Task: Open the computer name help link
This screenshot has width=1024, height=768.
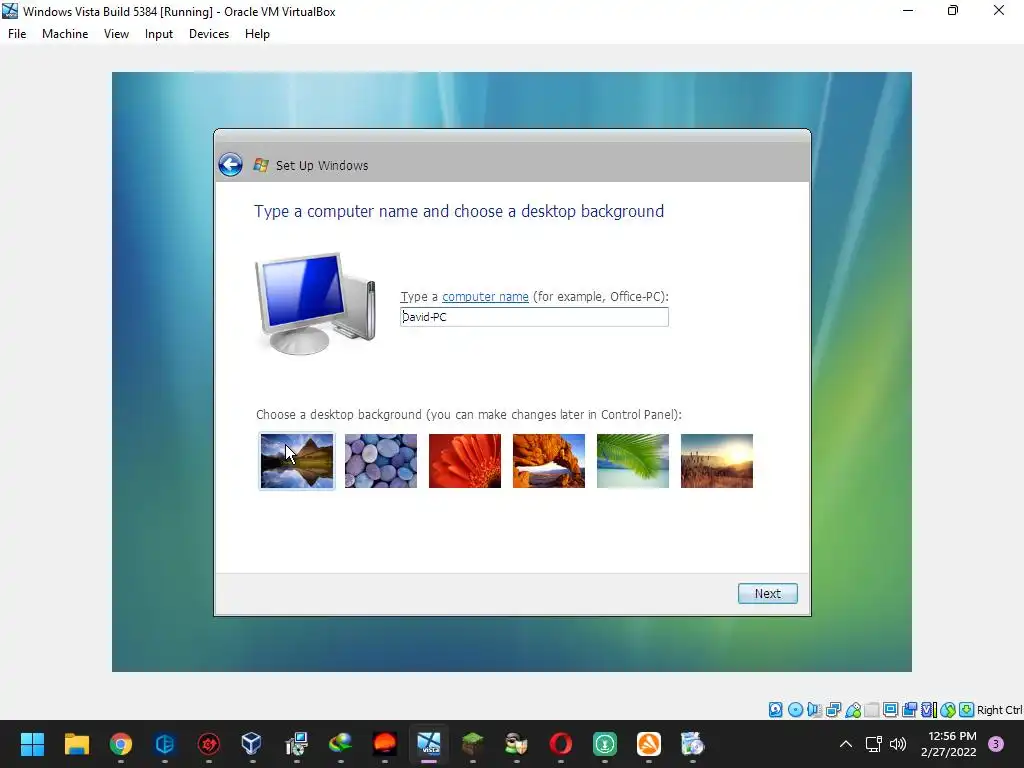Action: (485, 296)
